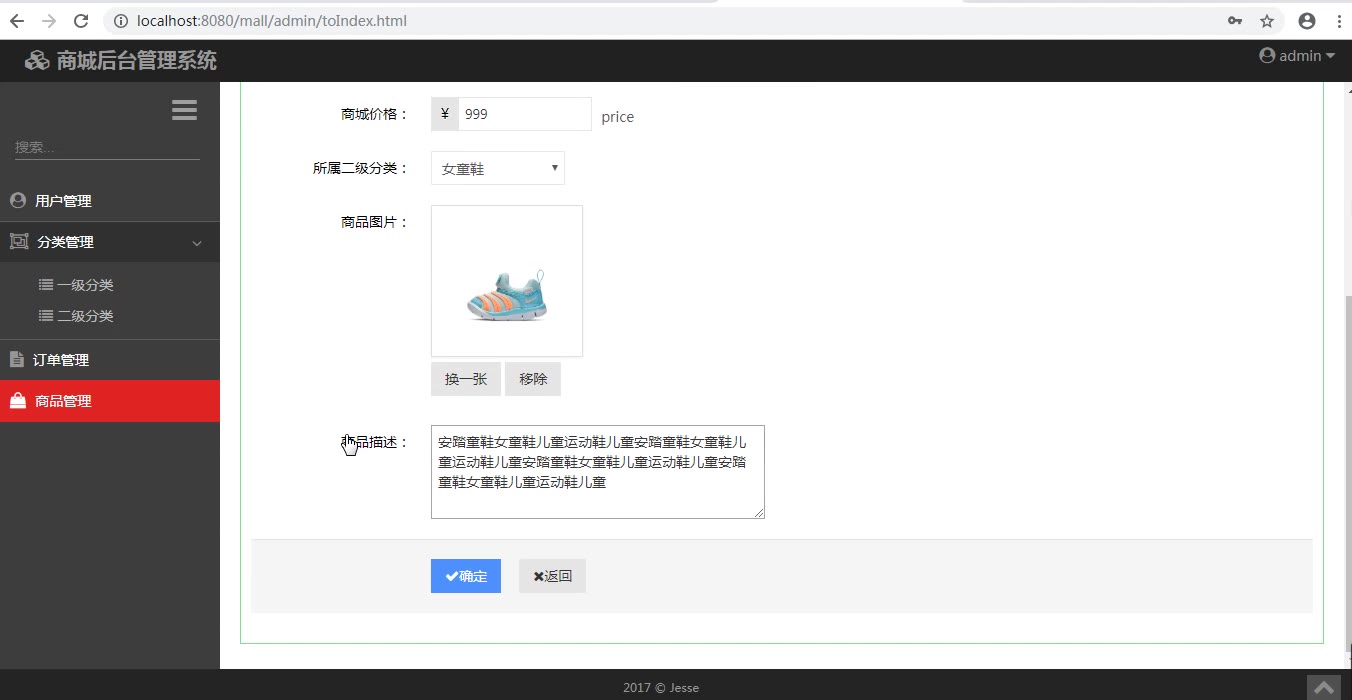Viewport: 1352px width, 700px height.
Task: Click the list icon beside 二级分类
Action: point(46,315)
